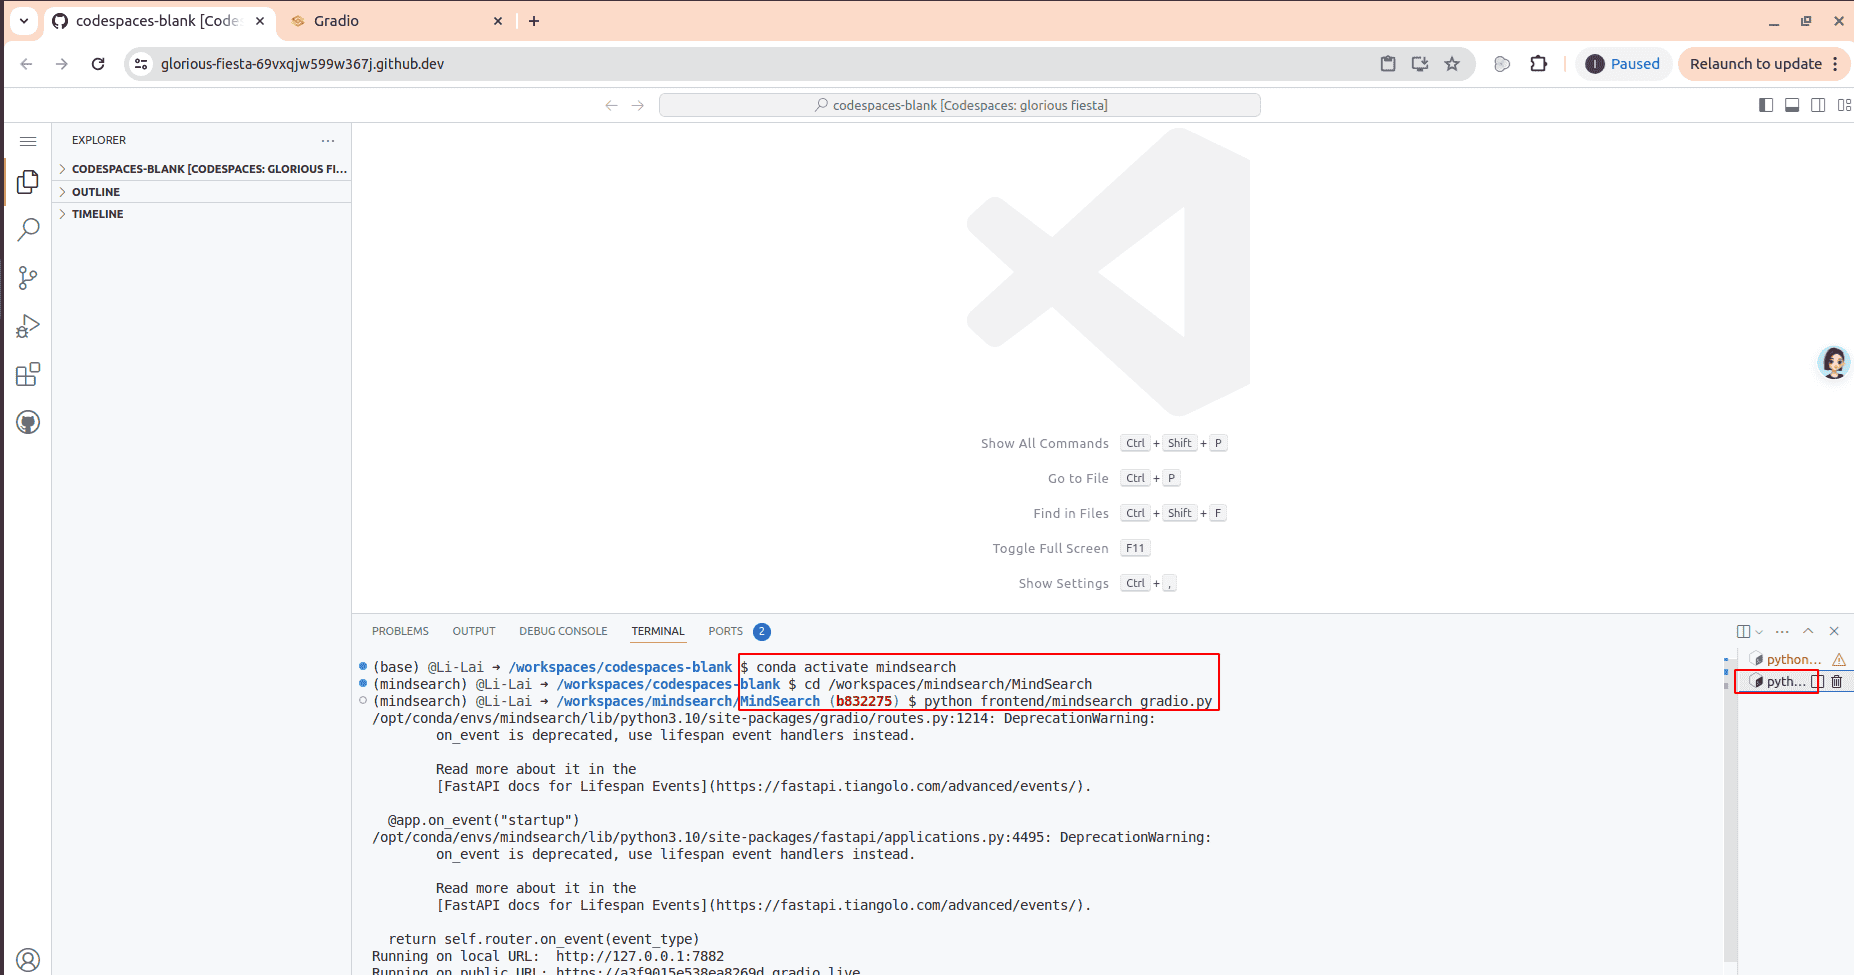Image resolution: width=1854 pixels, height=975 pixels.
Task: Open the Search view in activity bar
Action: tap(28, 230)
